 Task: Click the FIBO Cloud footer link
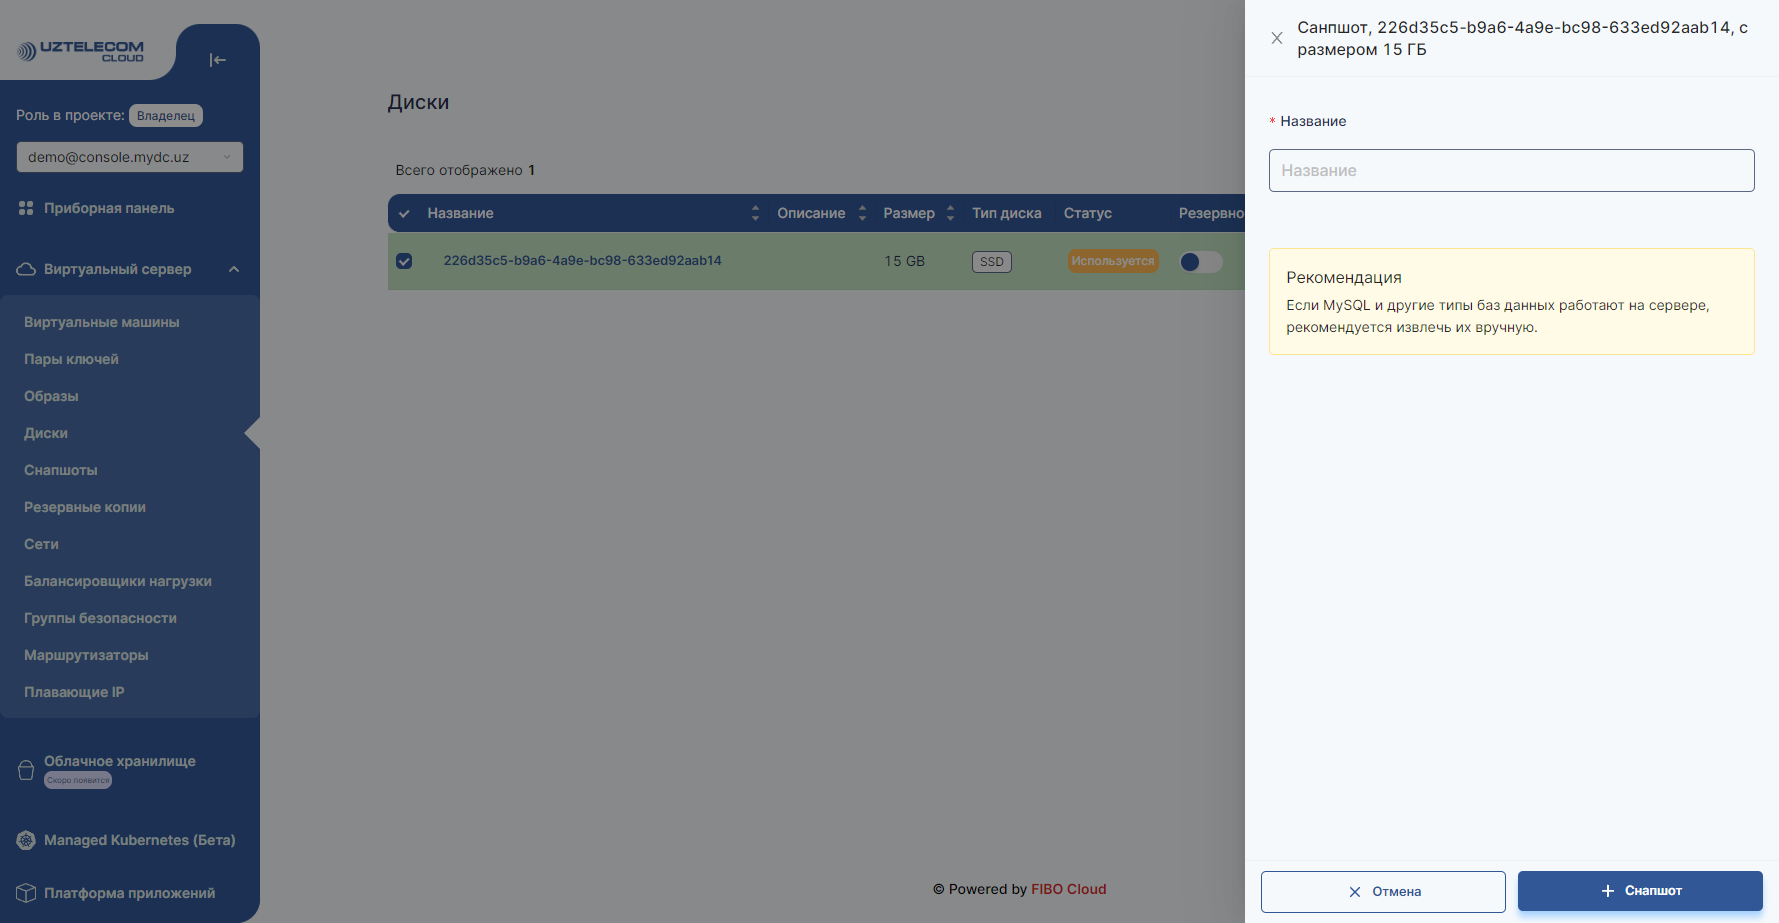[x=1068, y=889]
